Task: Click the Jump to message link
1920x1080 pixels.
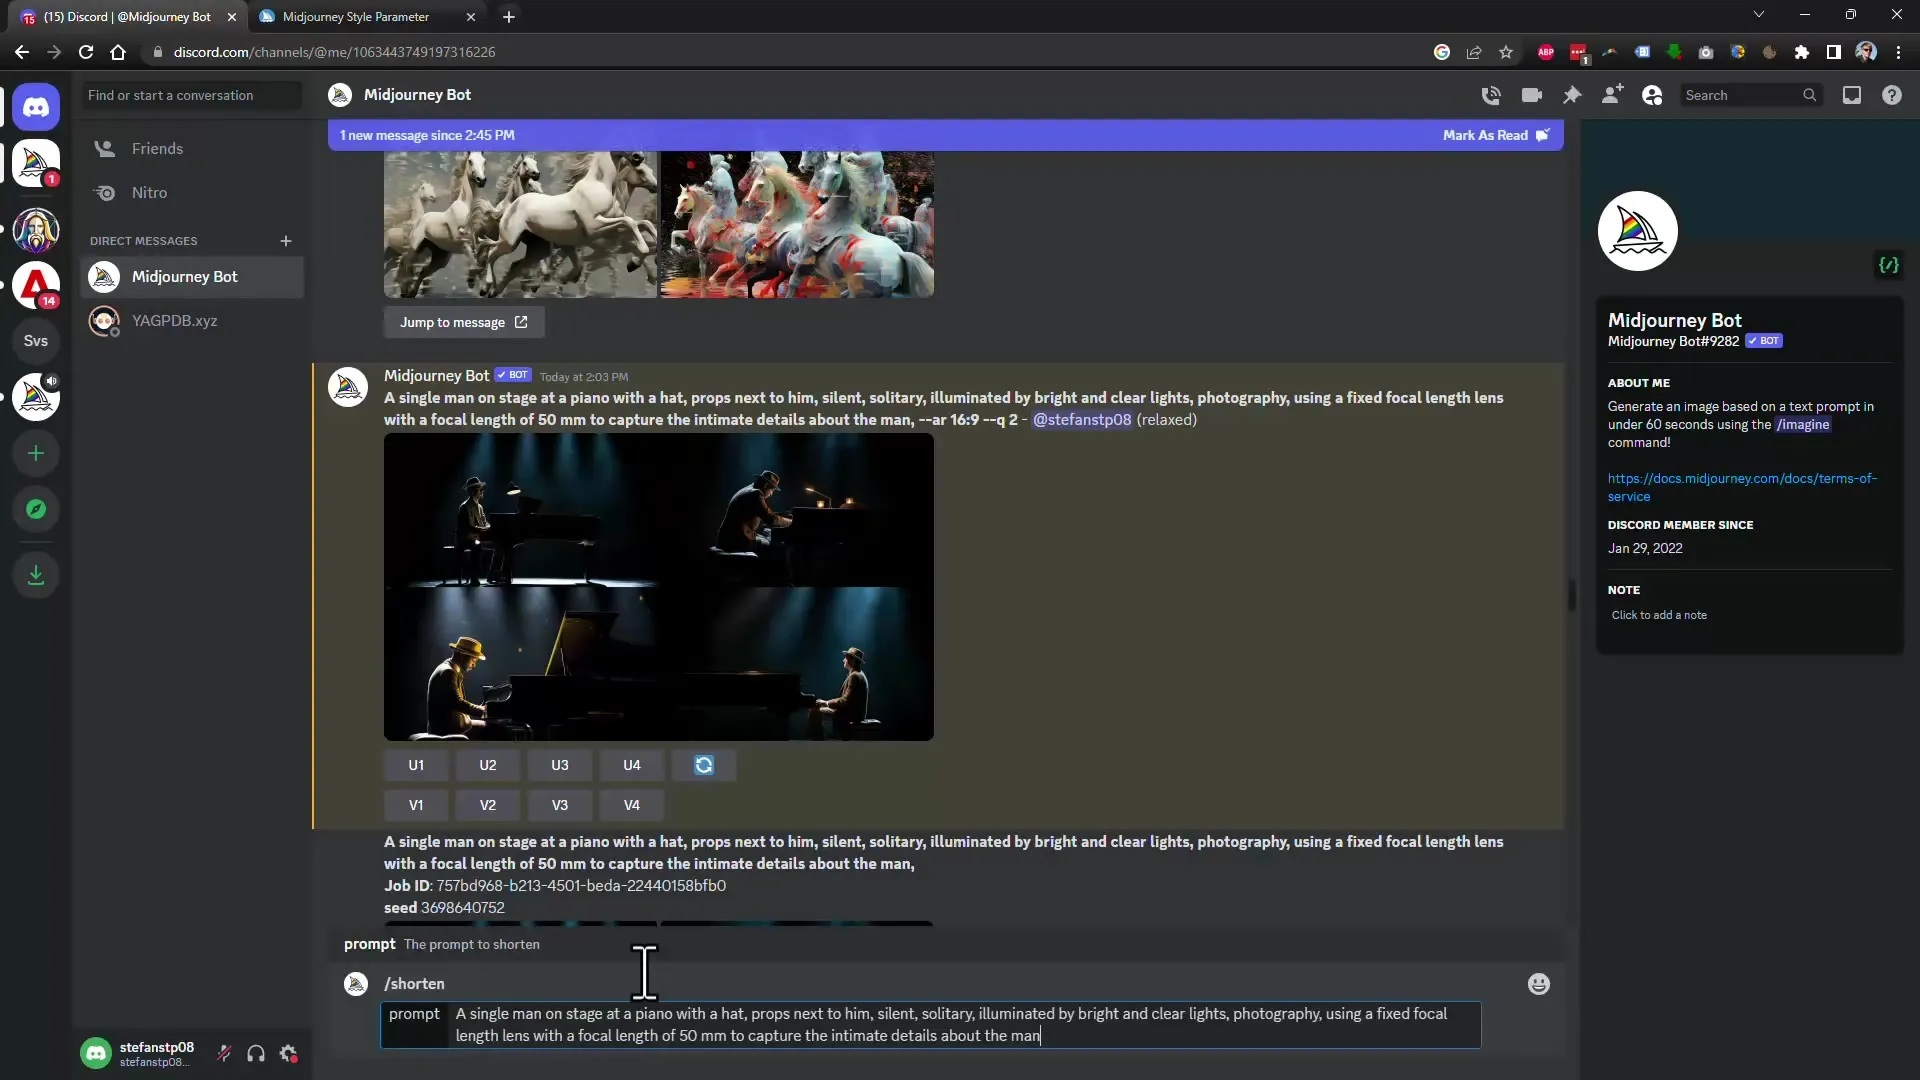Action: coord(464,322)
